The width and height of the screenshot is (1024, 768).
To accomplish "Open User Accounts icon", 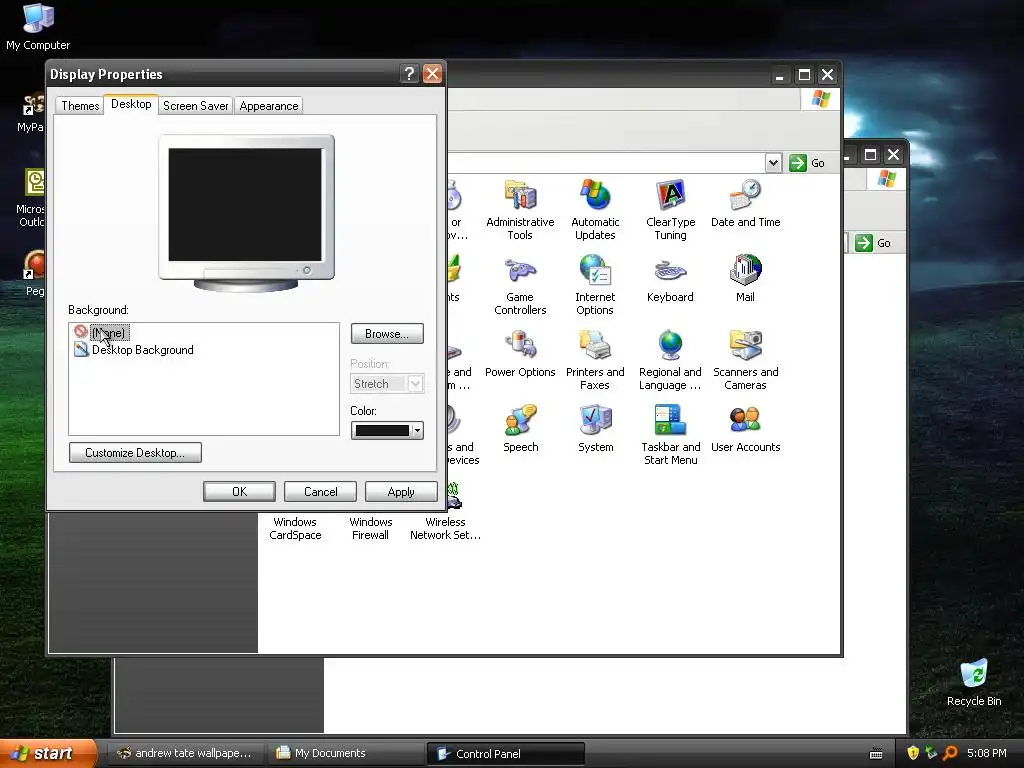I will coord(745,428).
